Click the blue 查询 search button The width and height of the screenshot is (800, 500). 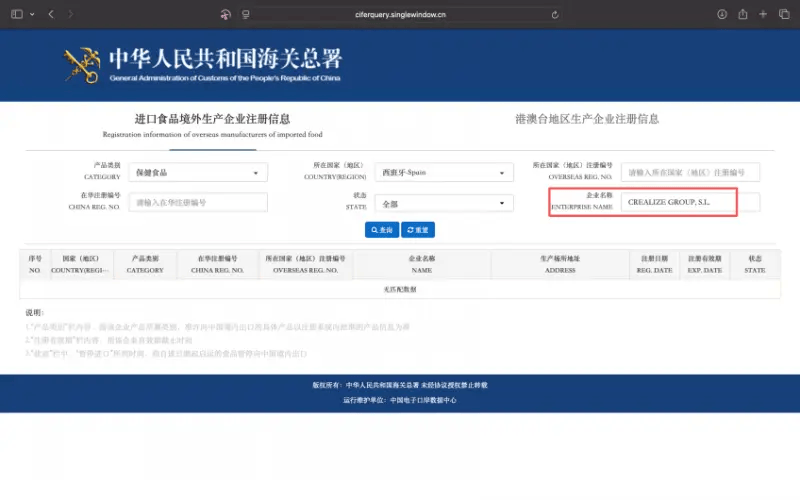pyautogui.click(x=381, y=230)
